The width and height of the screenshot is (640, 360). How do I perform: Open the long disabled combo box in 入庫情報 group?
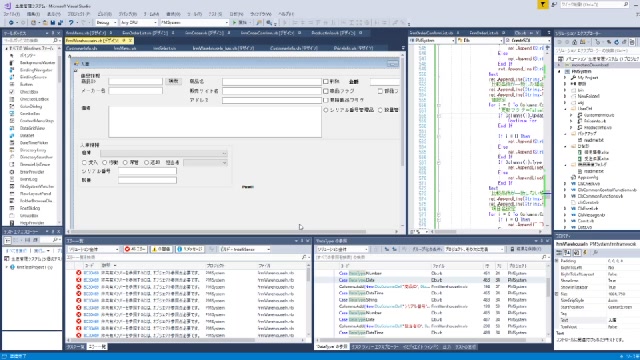point(164,153)
